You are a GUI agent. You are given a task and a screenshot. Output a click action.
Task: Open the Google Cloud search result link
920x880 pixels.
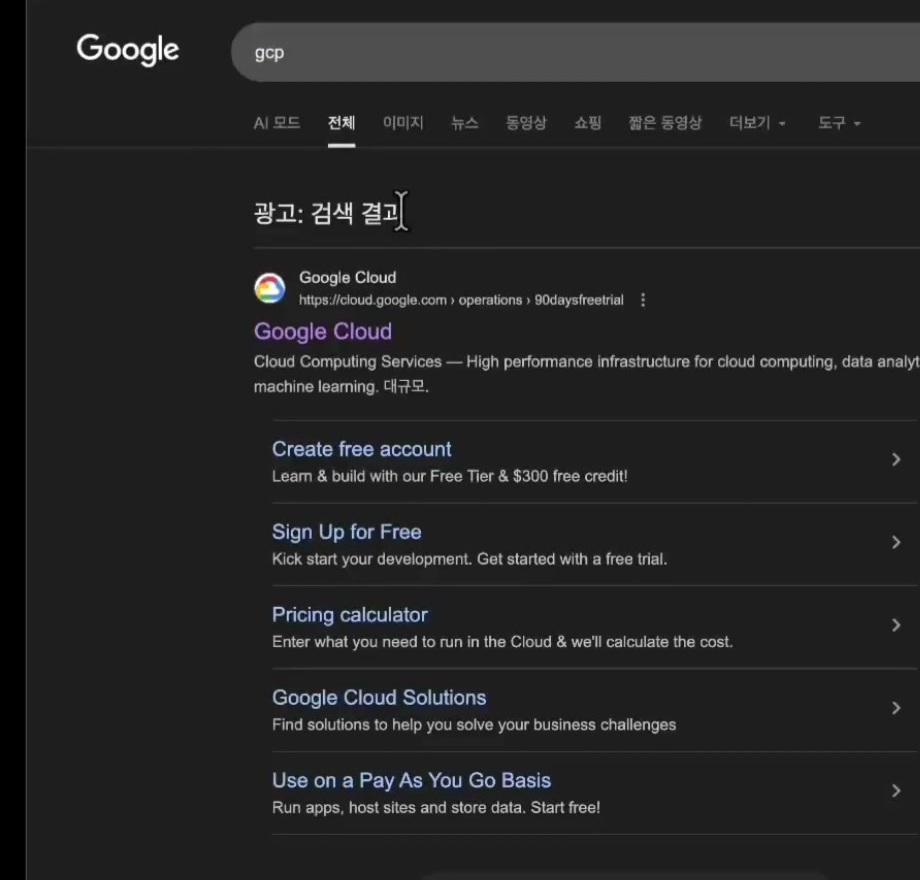(322, 331)
